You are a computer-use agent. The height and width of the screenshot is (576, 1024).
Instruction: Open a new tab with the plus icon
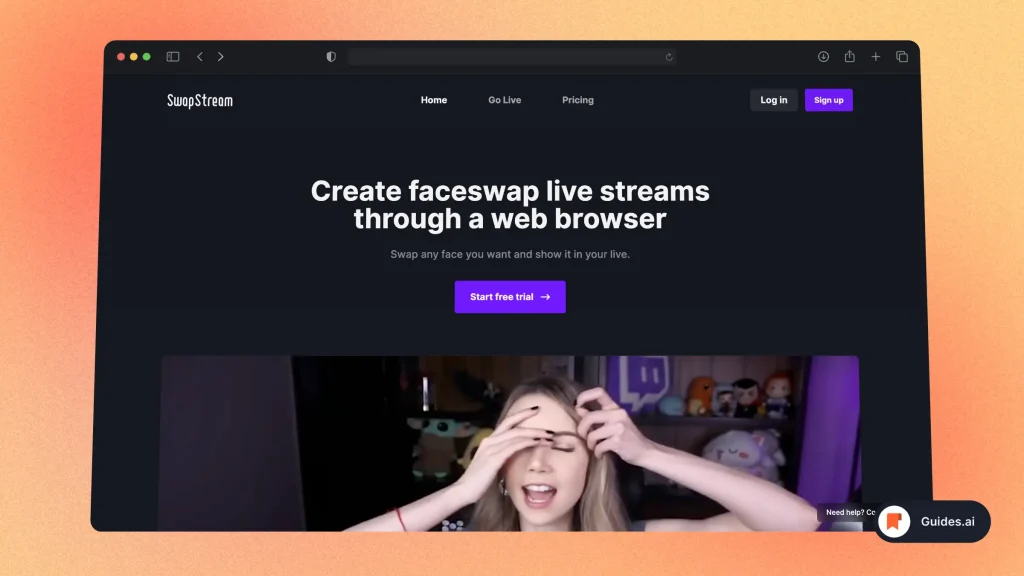click(875, 57)
